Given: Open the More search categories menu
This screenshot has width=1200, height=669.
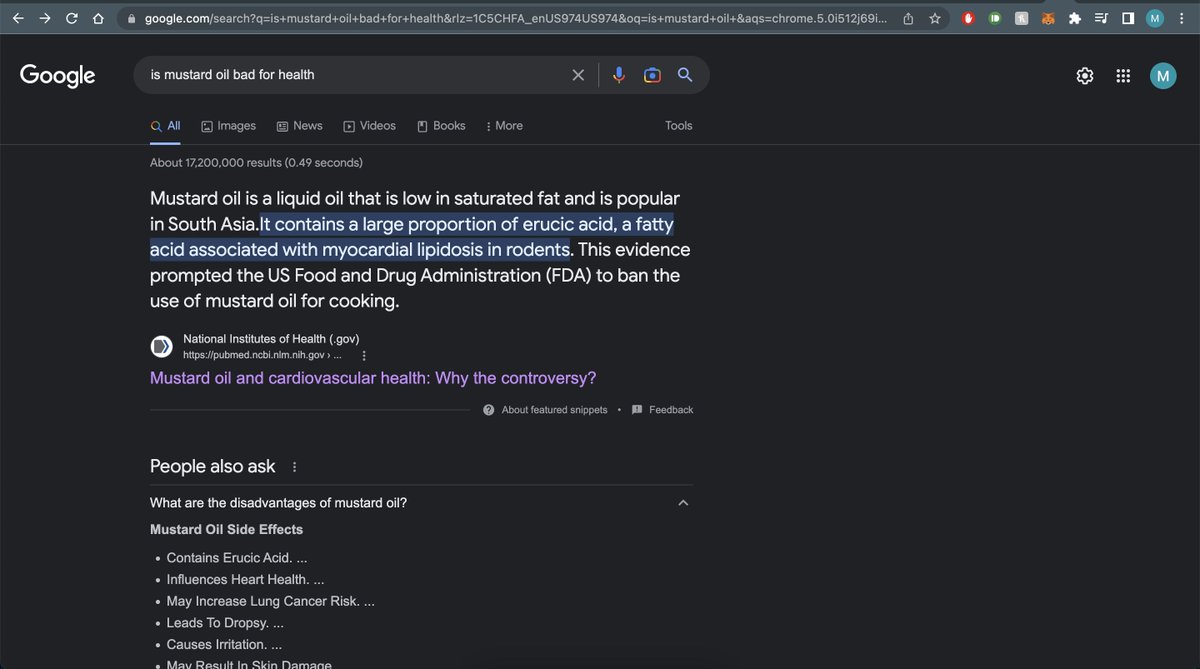Looking at the screenshot, I should (504, 126).
